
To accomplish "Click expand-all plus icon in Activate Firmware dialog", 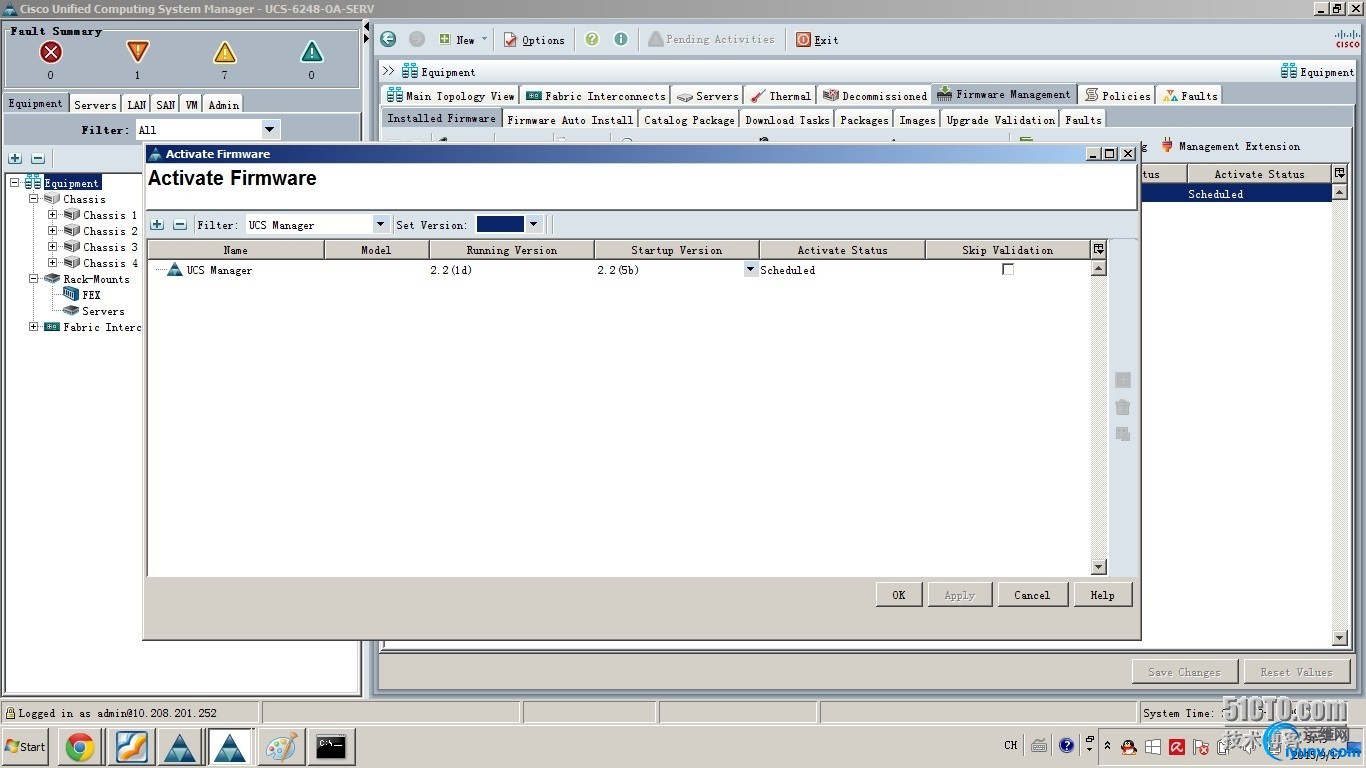I will [157, 225].
